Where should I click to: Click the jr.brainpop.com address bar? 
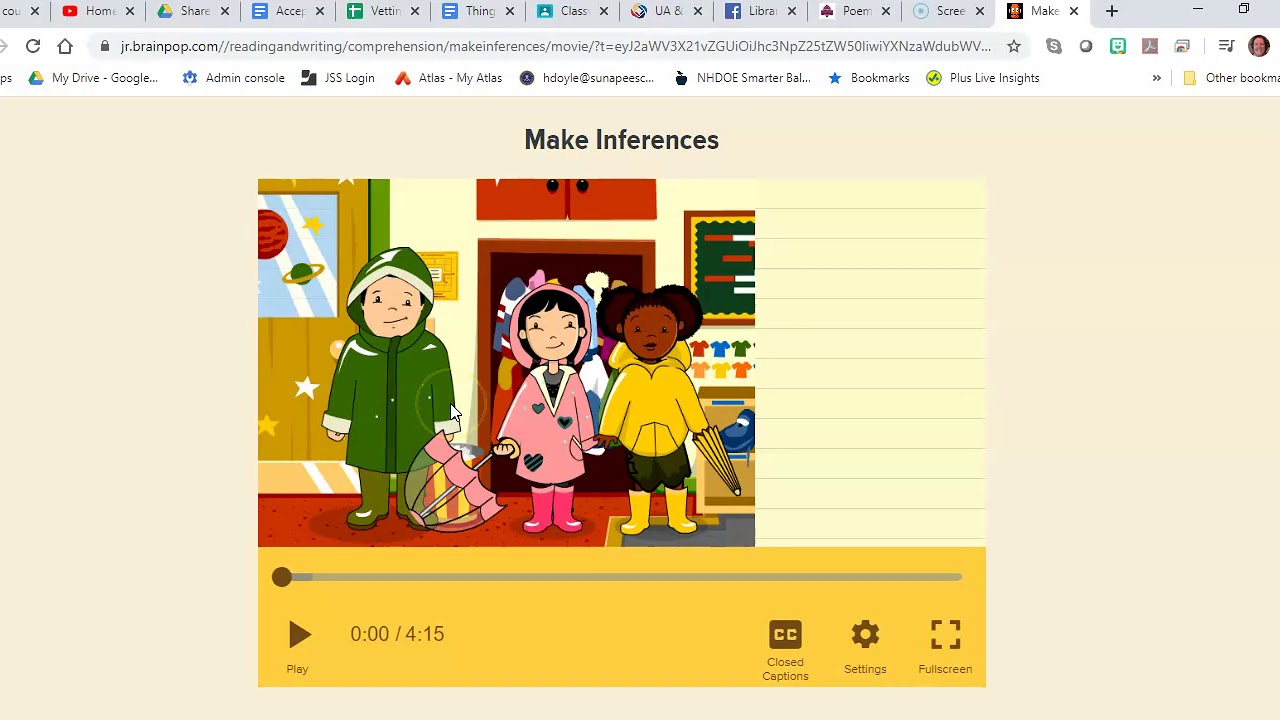click(555, 46)
